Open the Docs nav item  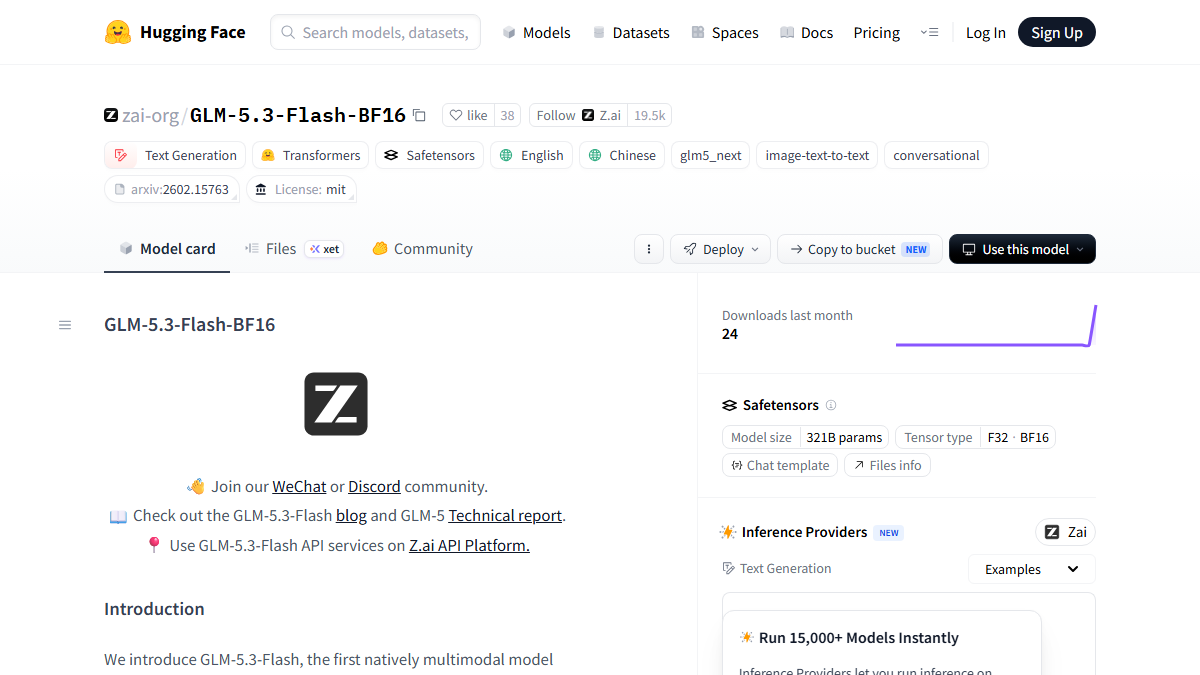(806, 32)
